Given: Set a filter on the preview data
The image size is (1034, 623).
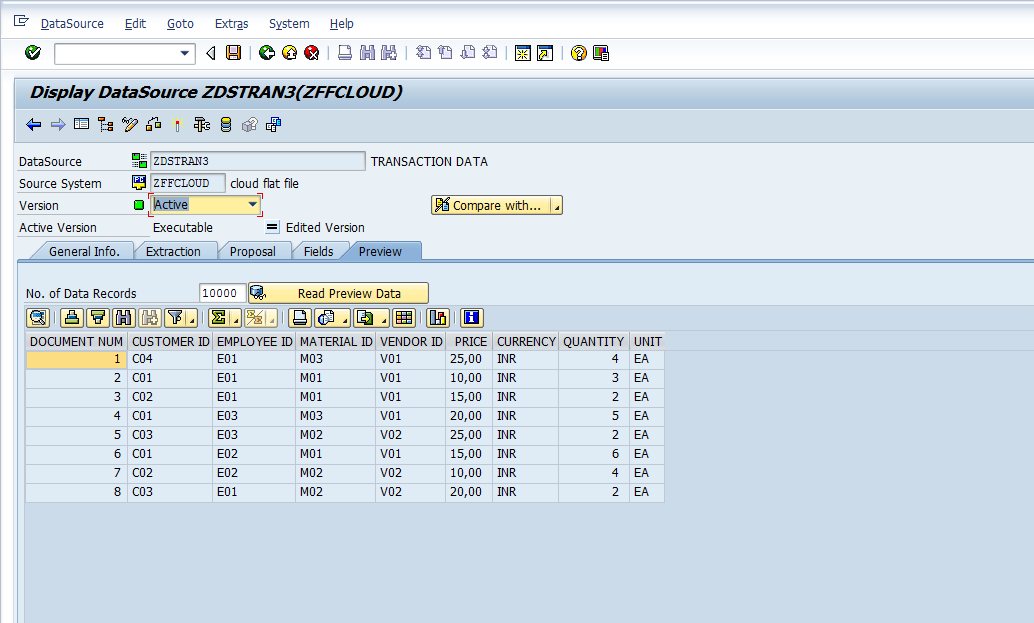Looking at the screenshot, I should point(177,317).
